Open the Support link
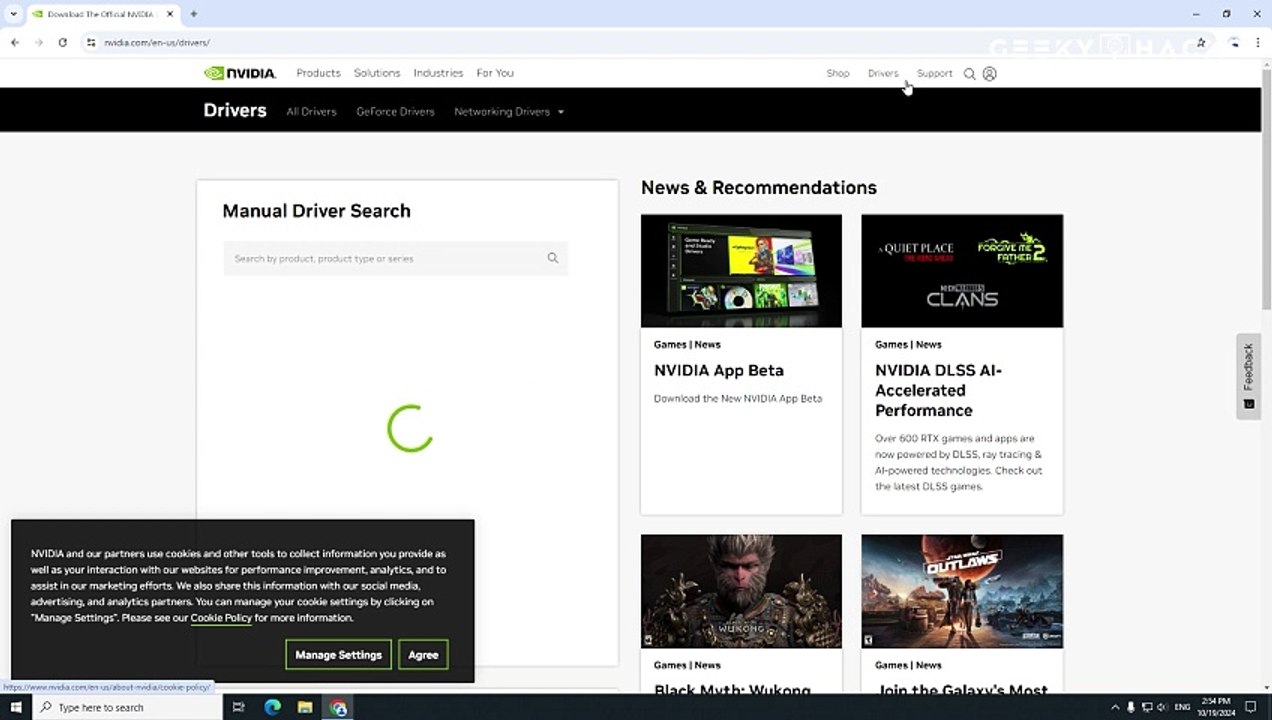This screenshot has height=720, width=1272. pyautogui.click(x=934, y=73)
